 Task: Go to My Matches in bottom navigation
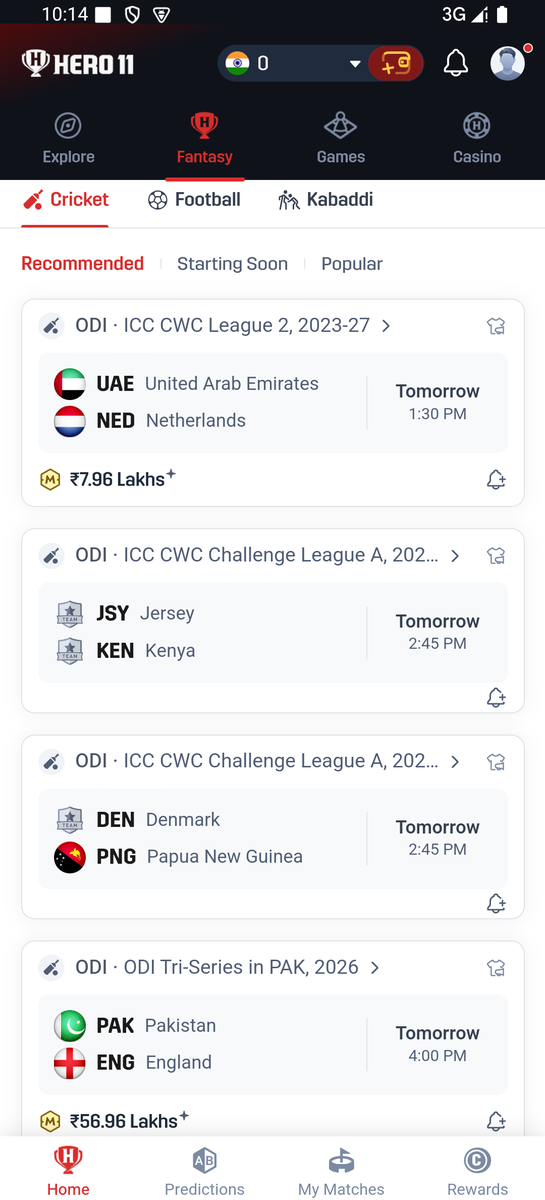(x=341, y=1171)
